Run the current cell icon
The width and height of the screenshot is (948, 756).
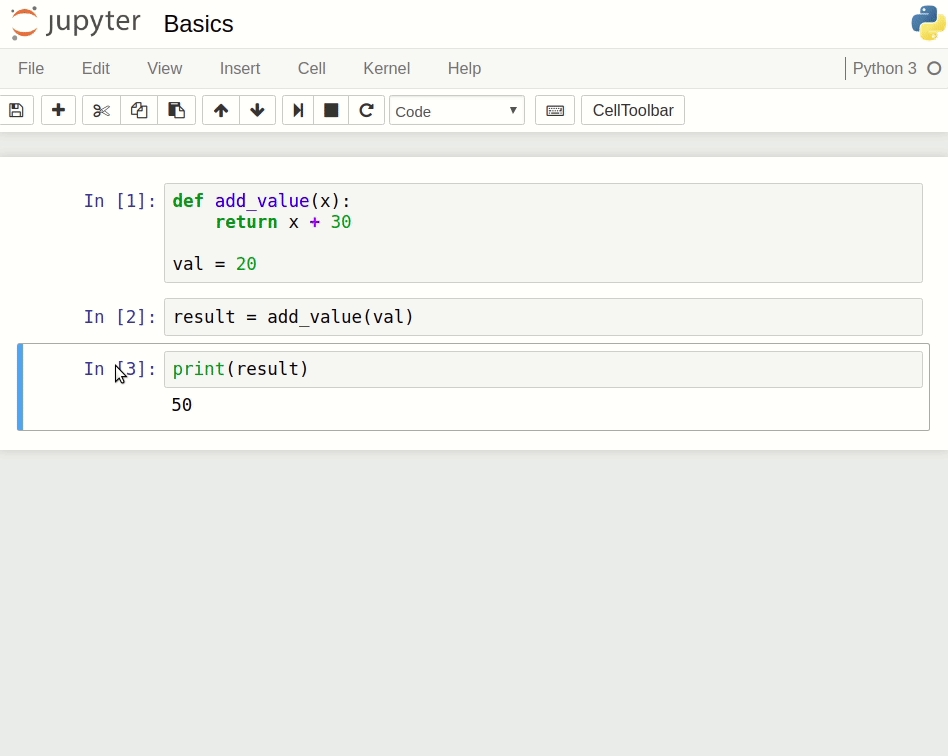[x=298, y=110]
